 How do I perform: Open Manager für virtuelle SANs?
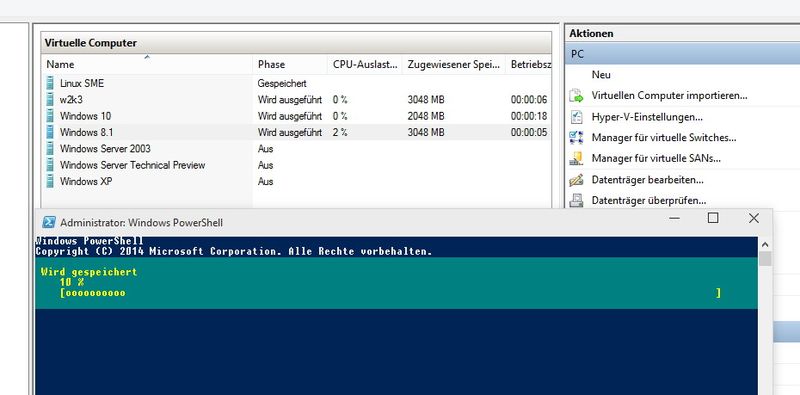(x=656, y=159)
